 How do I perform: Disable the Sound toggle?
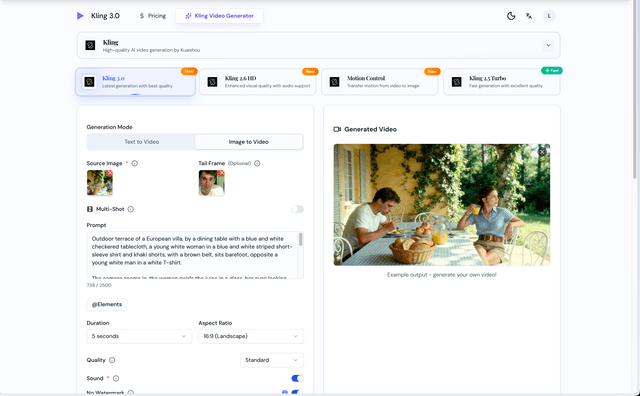[297, 378]
